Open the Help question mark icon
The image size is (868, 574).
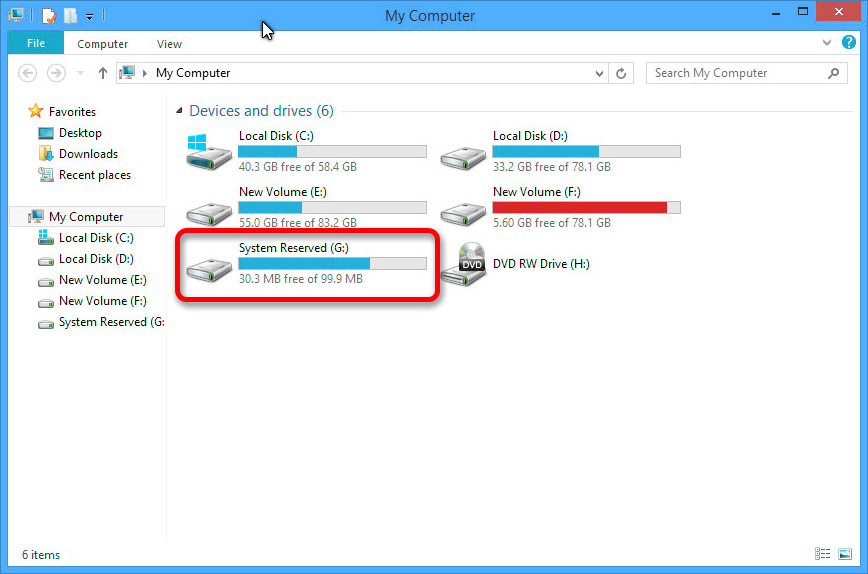[x=849, y=42]
